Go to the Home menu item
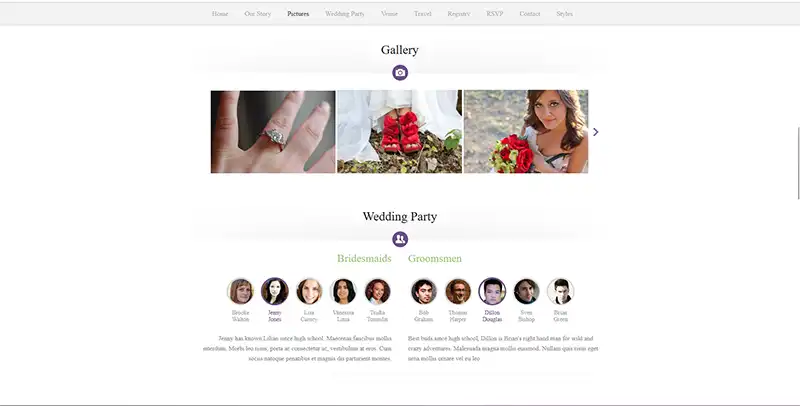Screen dimensions: 800x406 tap(220, 14)
